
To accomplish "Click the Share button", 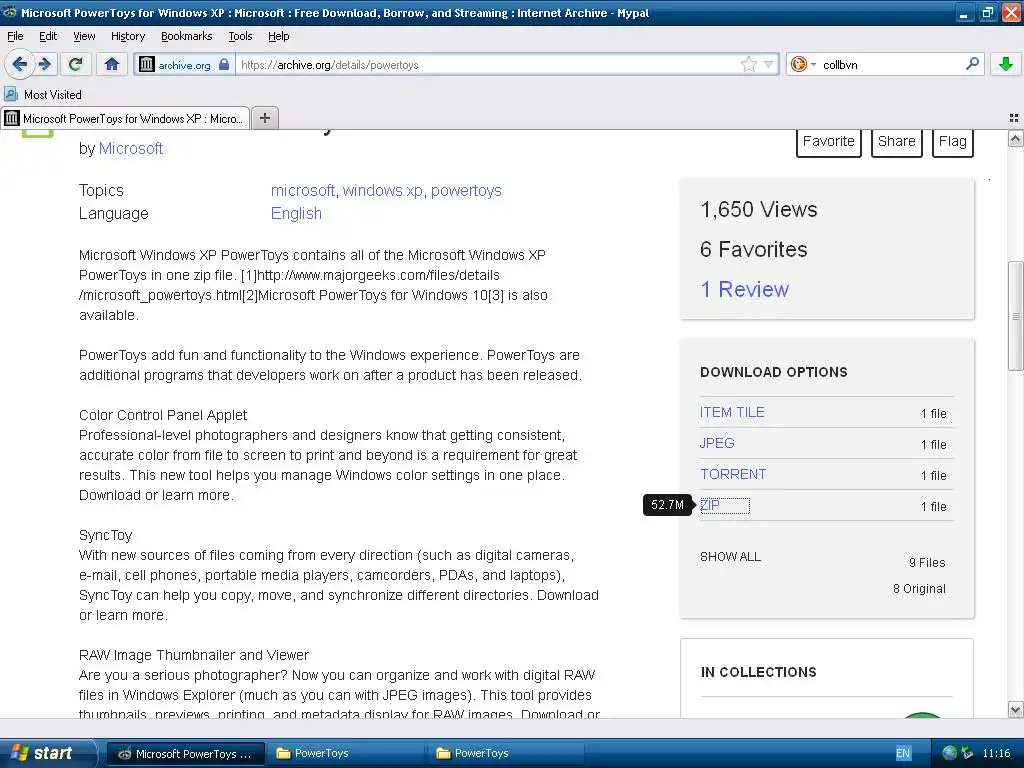I will [x=896, y=142].
